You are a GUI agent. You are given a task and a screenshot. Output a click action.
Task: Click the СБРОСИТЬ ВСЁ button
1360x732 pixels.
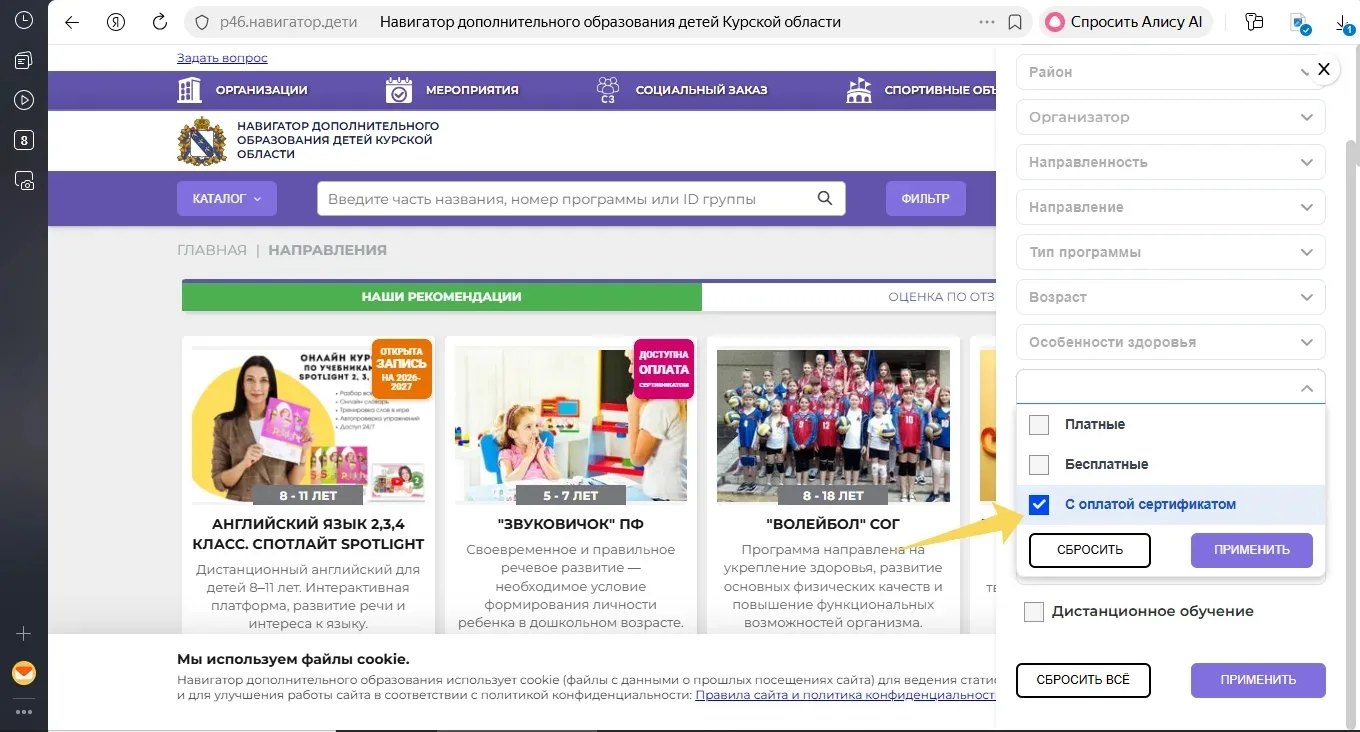1083,680
